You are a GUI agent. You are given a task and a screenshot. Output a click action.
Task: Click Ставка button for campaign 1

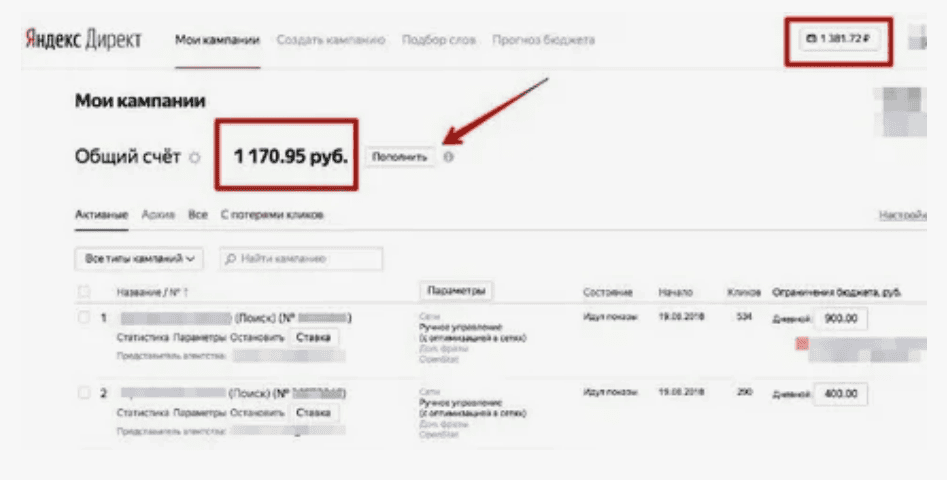(x=313, y=337)
